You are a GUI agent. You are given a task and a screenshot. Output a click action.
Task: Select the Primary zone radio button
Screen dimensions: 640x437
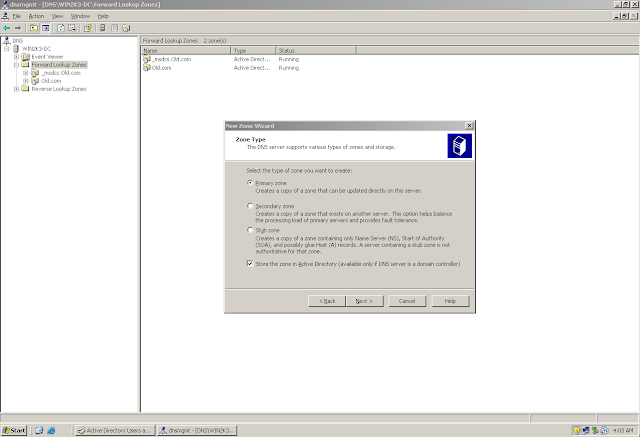(x=250, y=183)
